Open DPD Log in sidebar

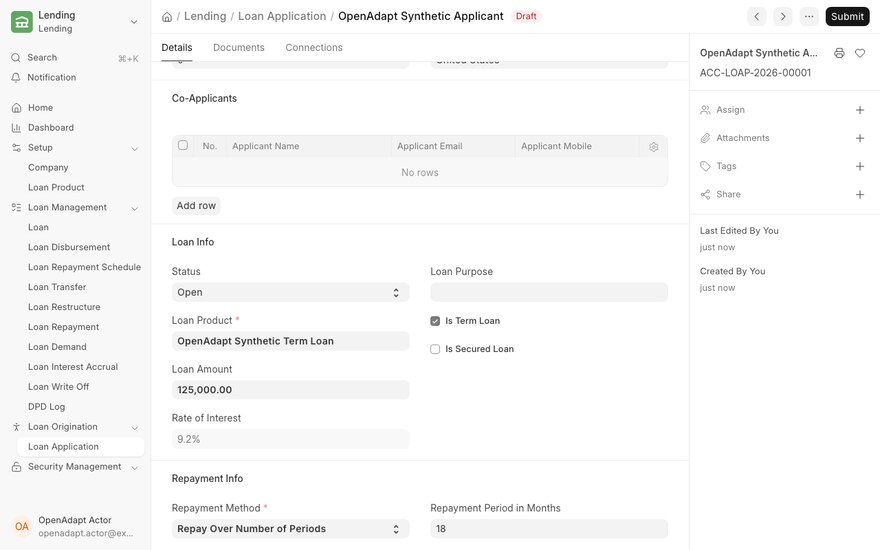(x=47, y=406)
